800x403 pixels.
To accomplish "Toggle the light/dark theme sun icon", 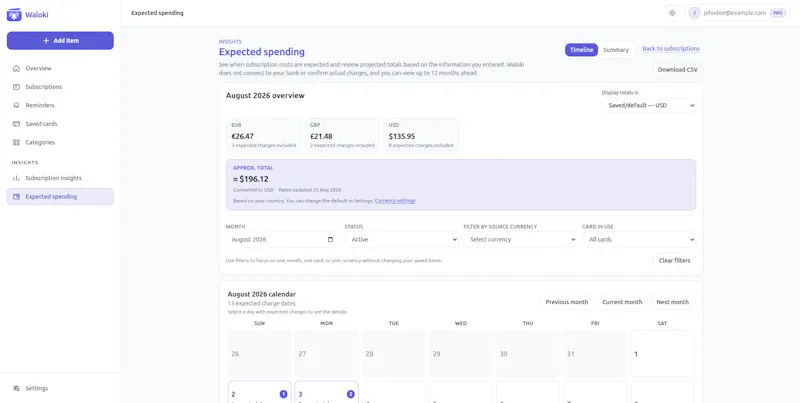I will pos(672,13).
